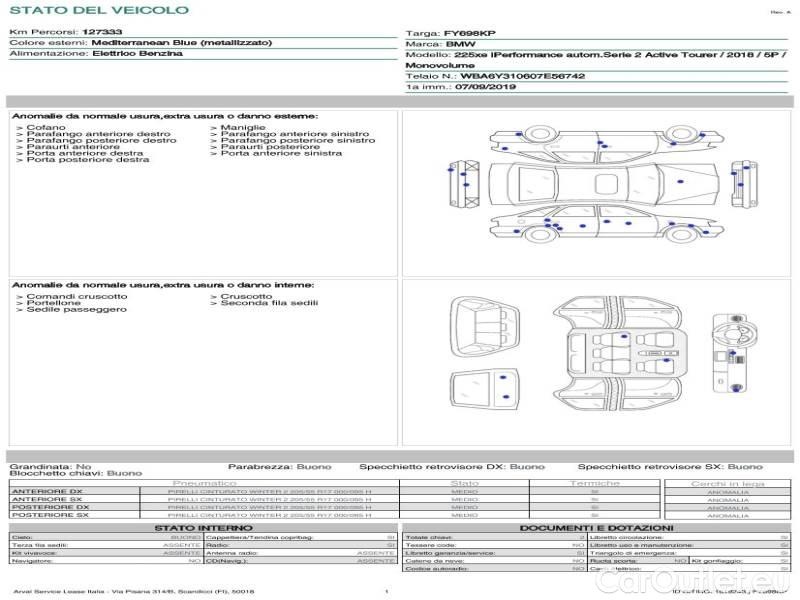800x600 pixels.
Task: Click the 'Grandinata: No' field
Action: 51,467
